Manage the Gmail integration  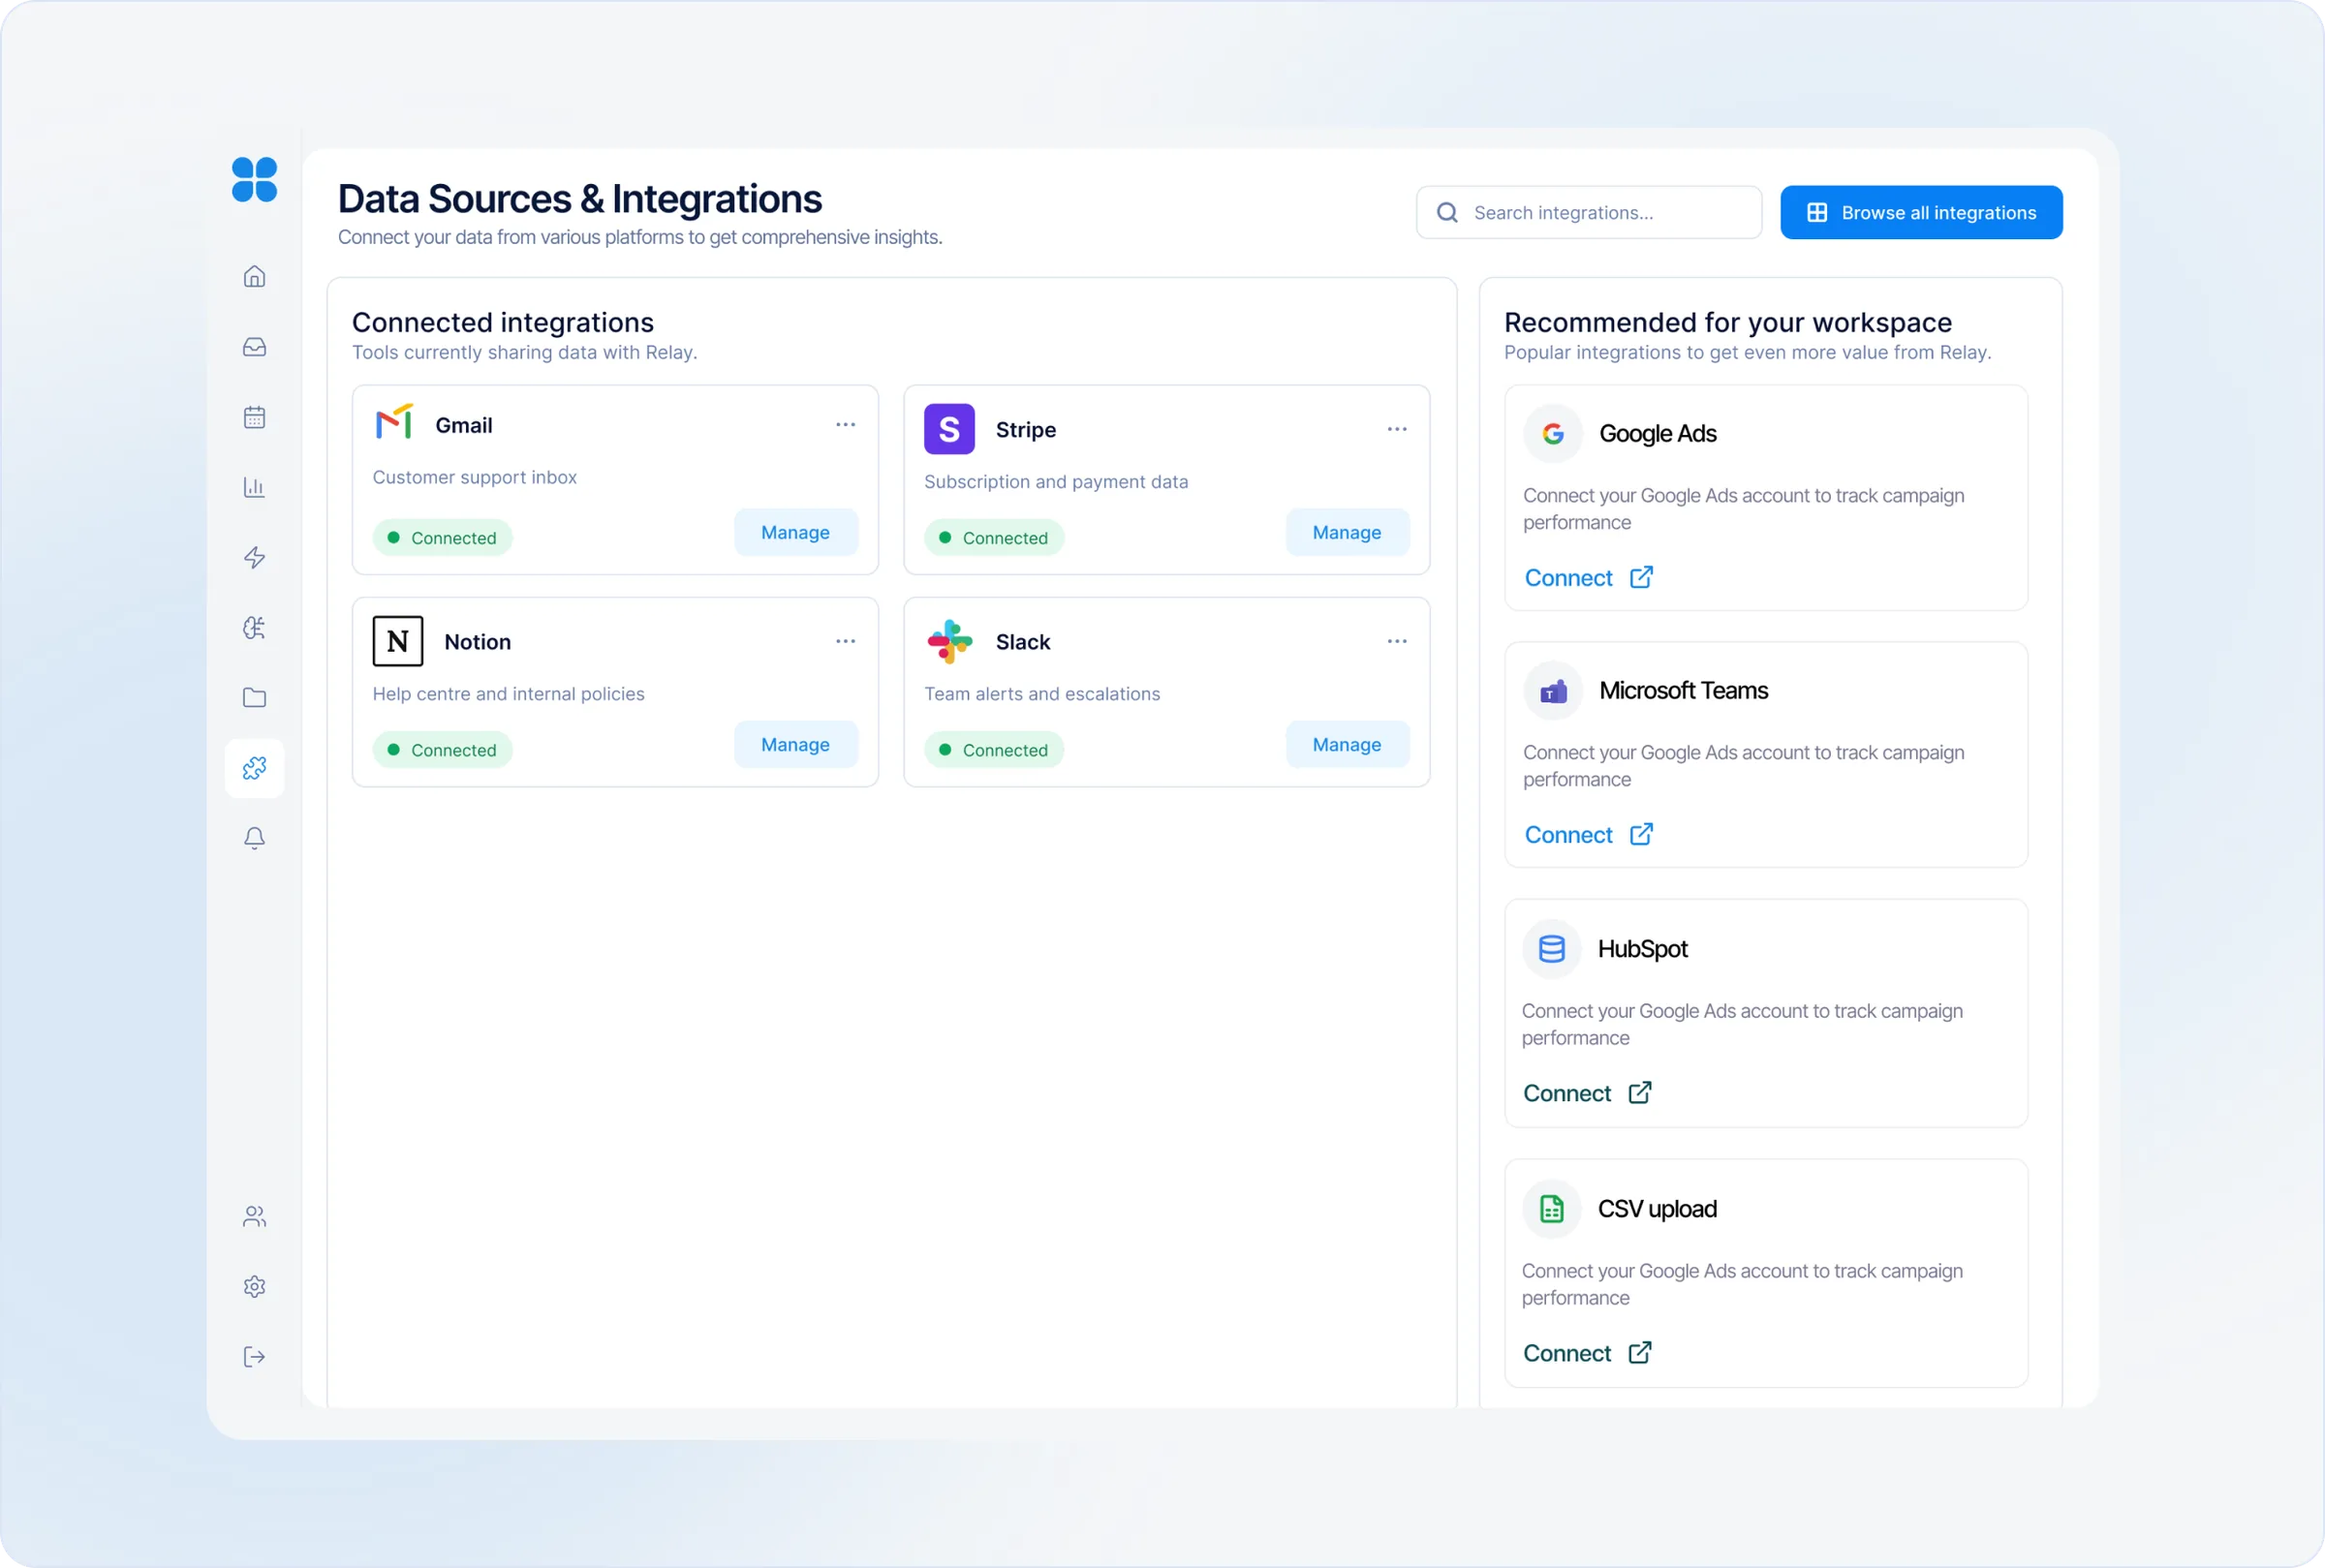click(x=795, y=532)
